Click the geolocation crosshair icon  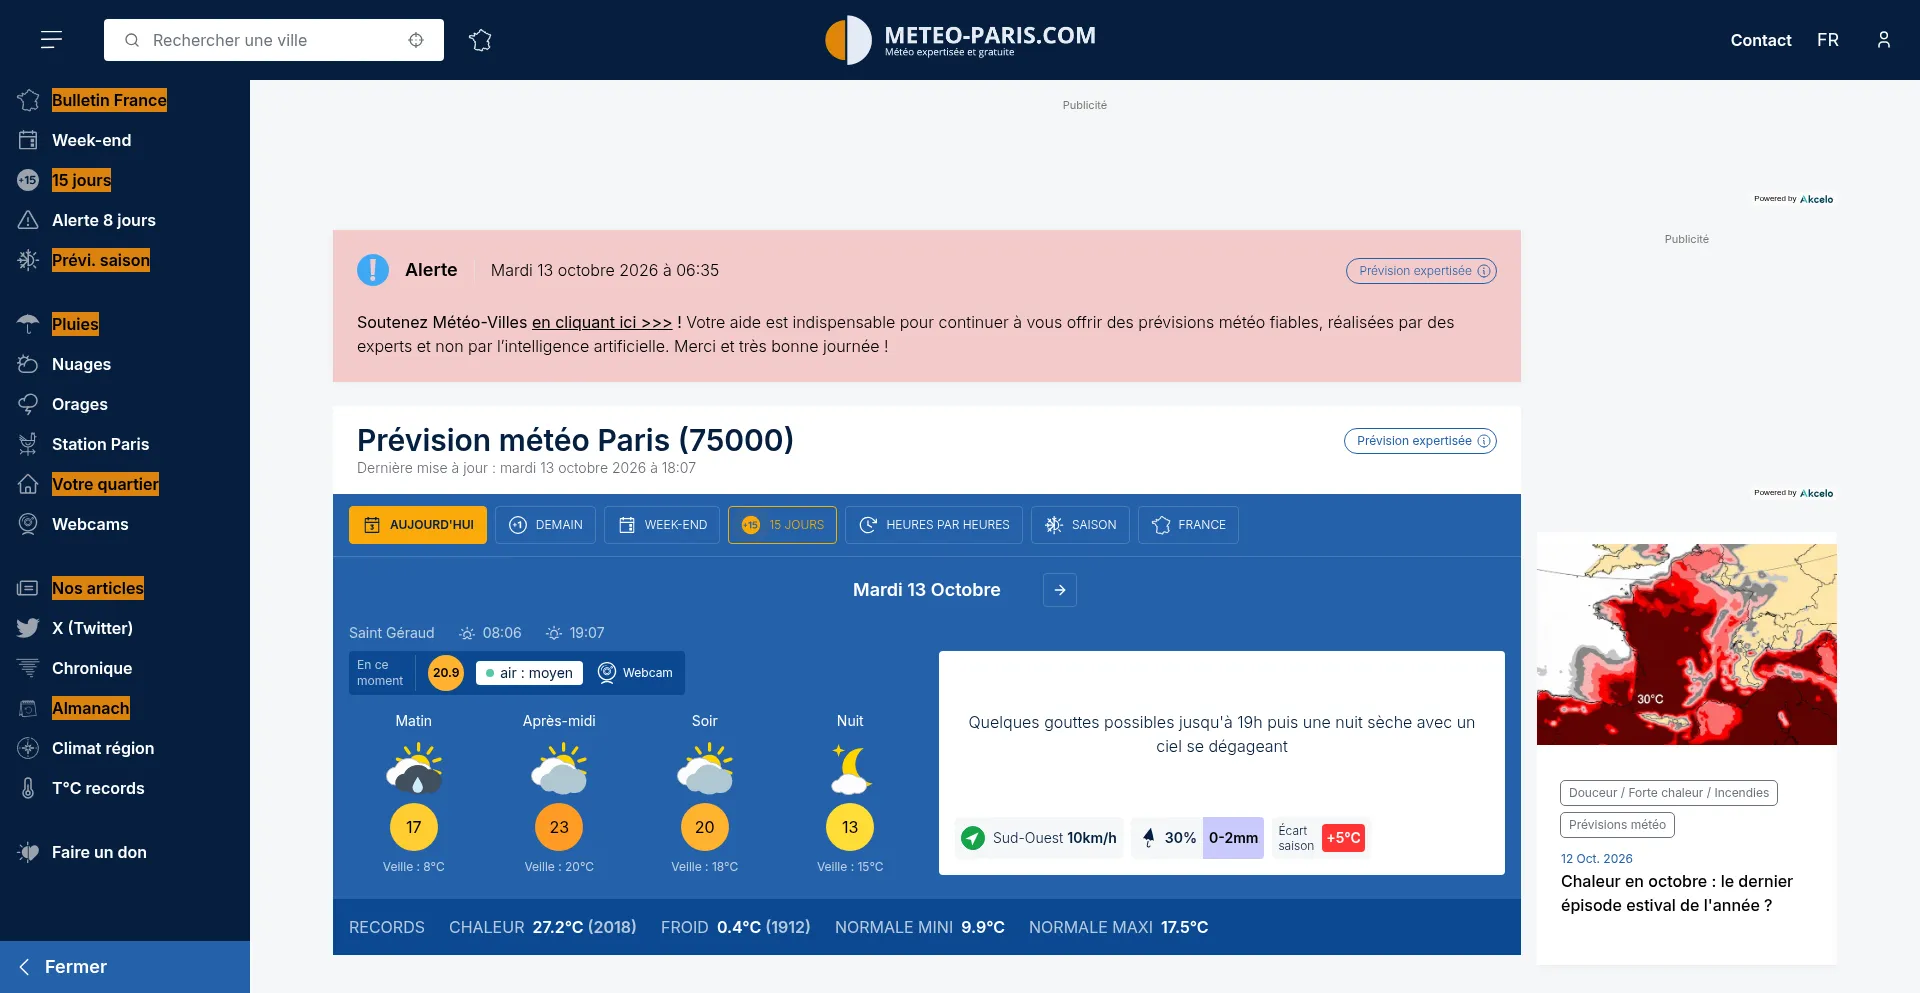(x=416, y=40)
